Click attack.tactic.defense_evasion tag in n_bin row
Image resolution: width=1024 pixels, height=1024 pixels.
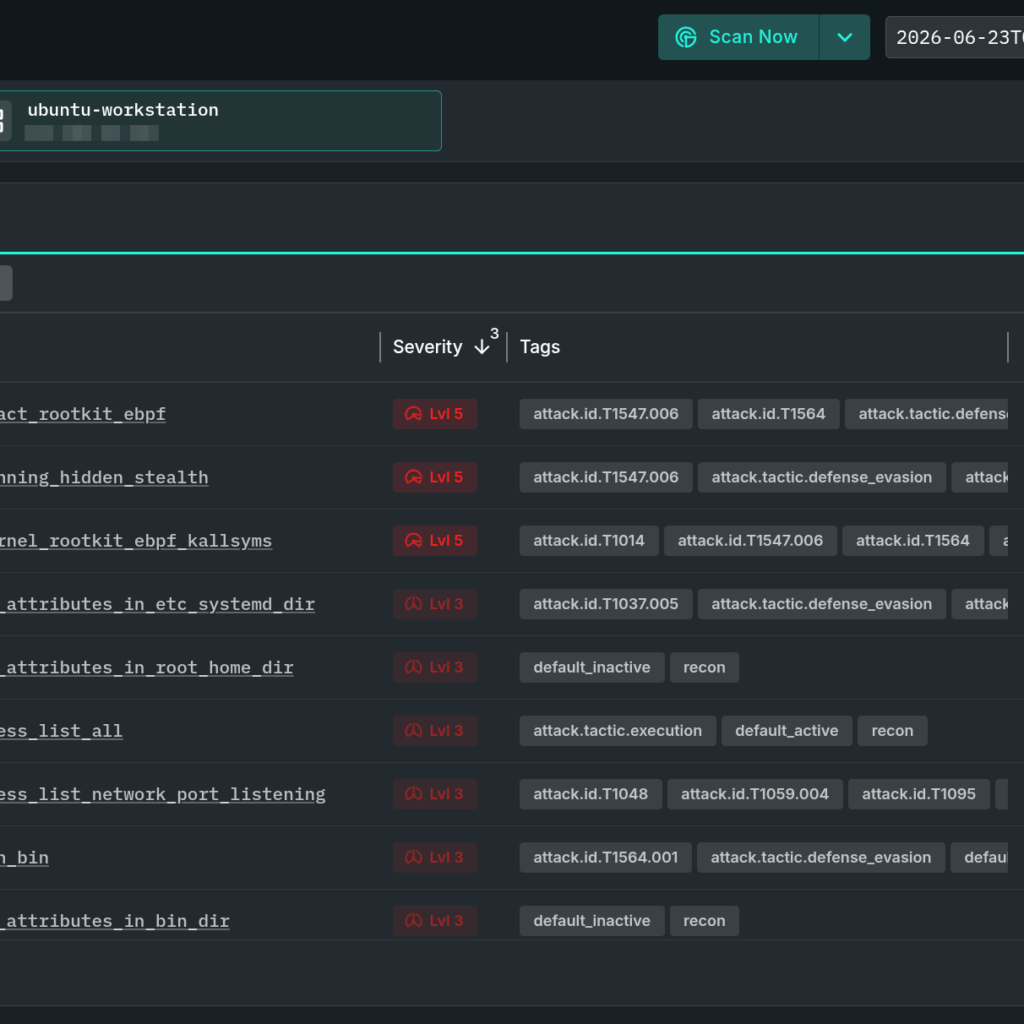[x=821, y=857]
